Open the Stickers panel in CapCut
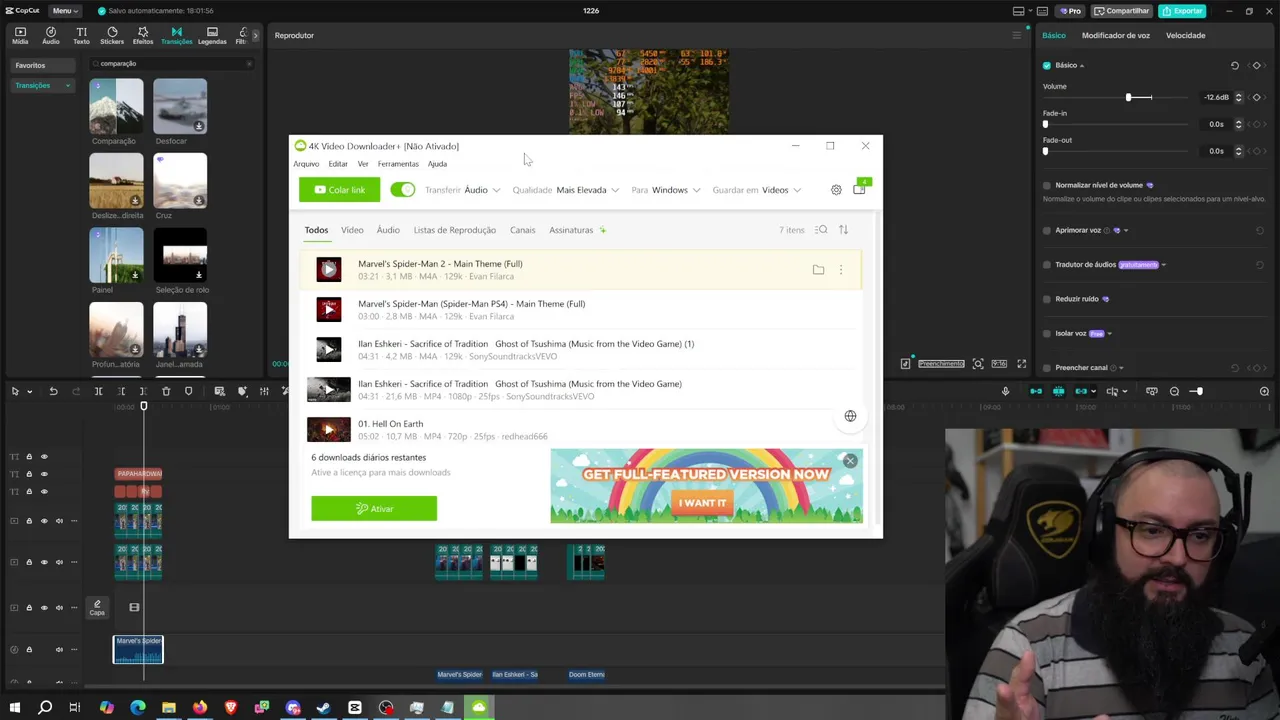The width and height of the screenshot is (1280, 720). coord(112,35)
